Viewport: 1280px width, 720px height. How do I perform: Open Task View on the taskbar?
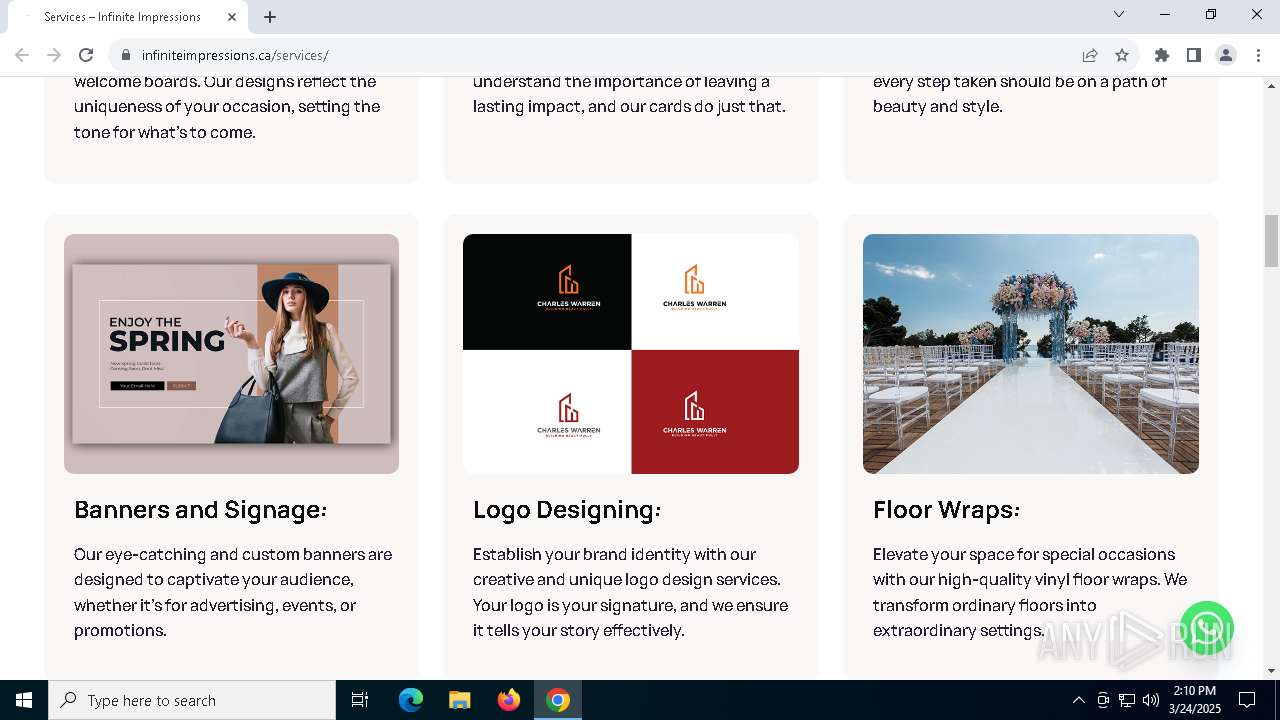pyautogui.click(x=360, y=700)
